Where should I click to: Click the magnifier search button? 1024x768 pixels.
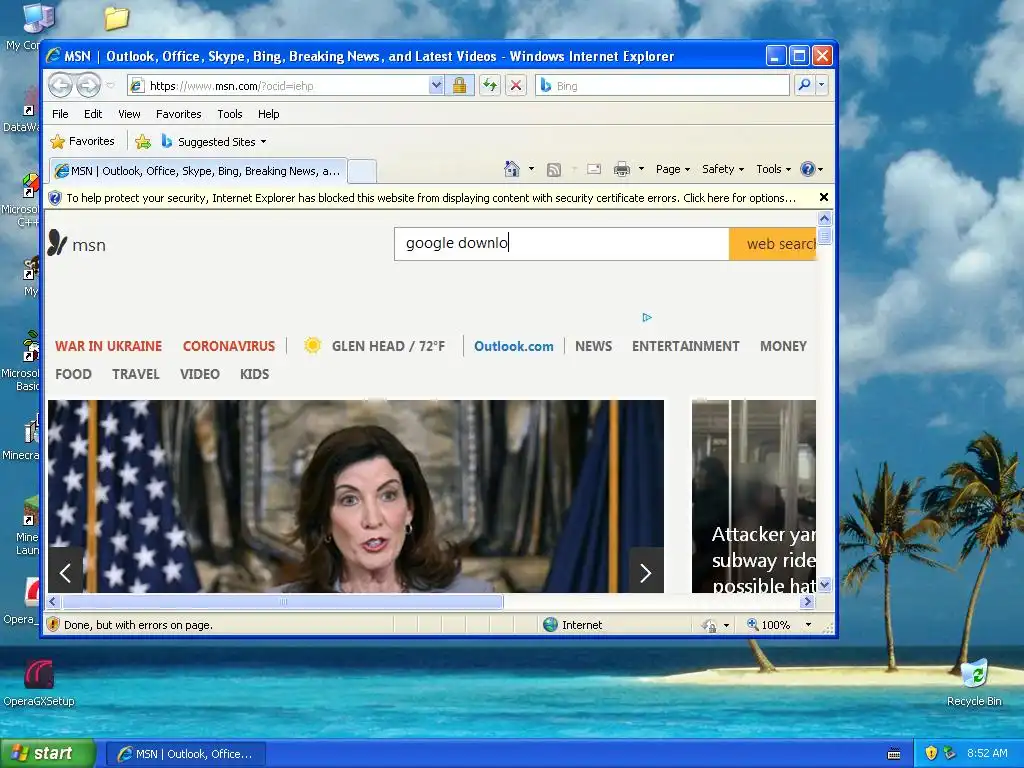coord(804,86)
